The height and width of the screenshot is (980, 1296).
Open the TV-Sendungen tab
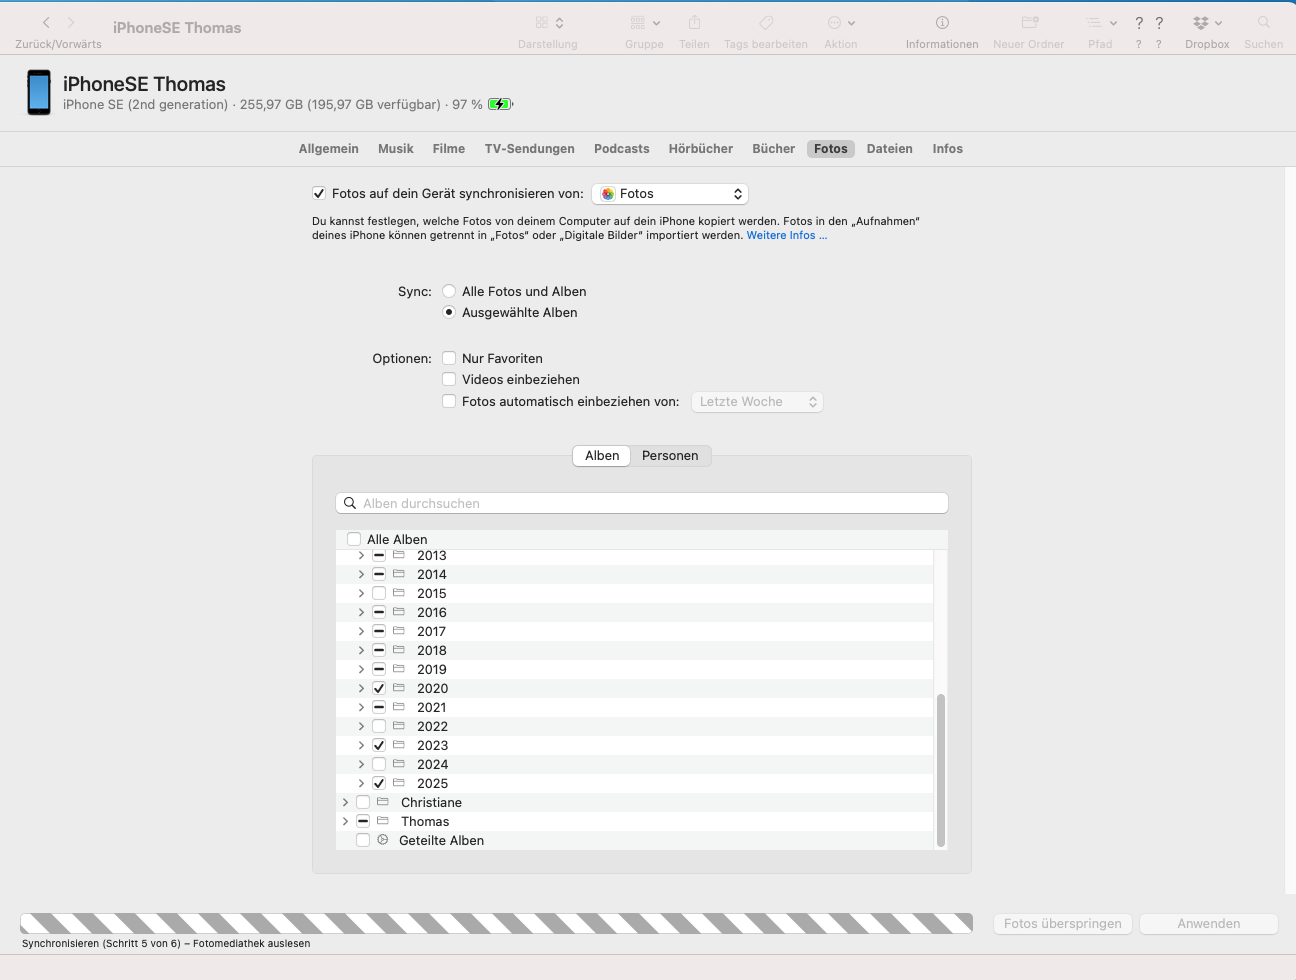[530, 149]
